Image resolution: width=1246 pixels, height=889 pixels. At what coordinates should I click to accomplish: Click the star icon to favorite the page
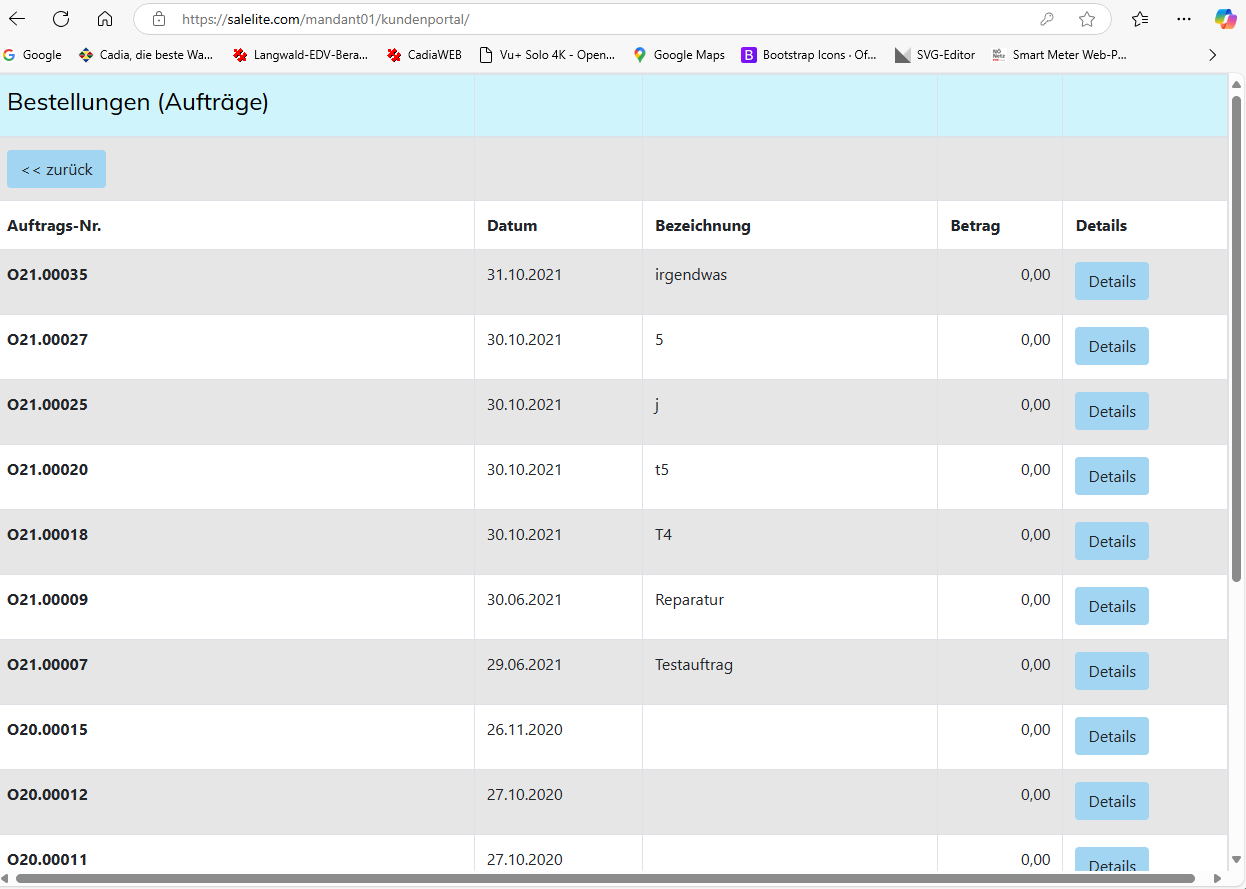pyautogui.click(x=1087, y=19)
